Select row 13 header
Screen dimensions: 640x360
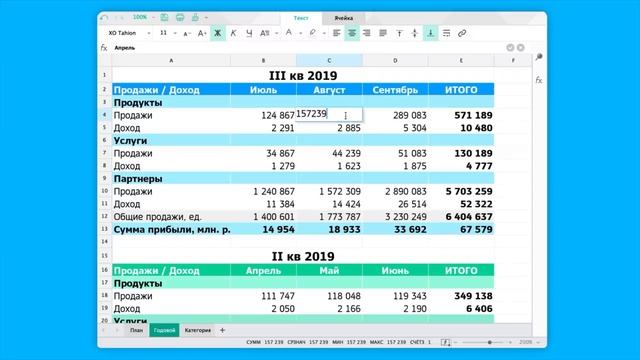(x=104, y=229)
